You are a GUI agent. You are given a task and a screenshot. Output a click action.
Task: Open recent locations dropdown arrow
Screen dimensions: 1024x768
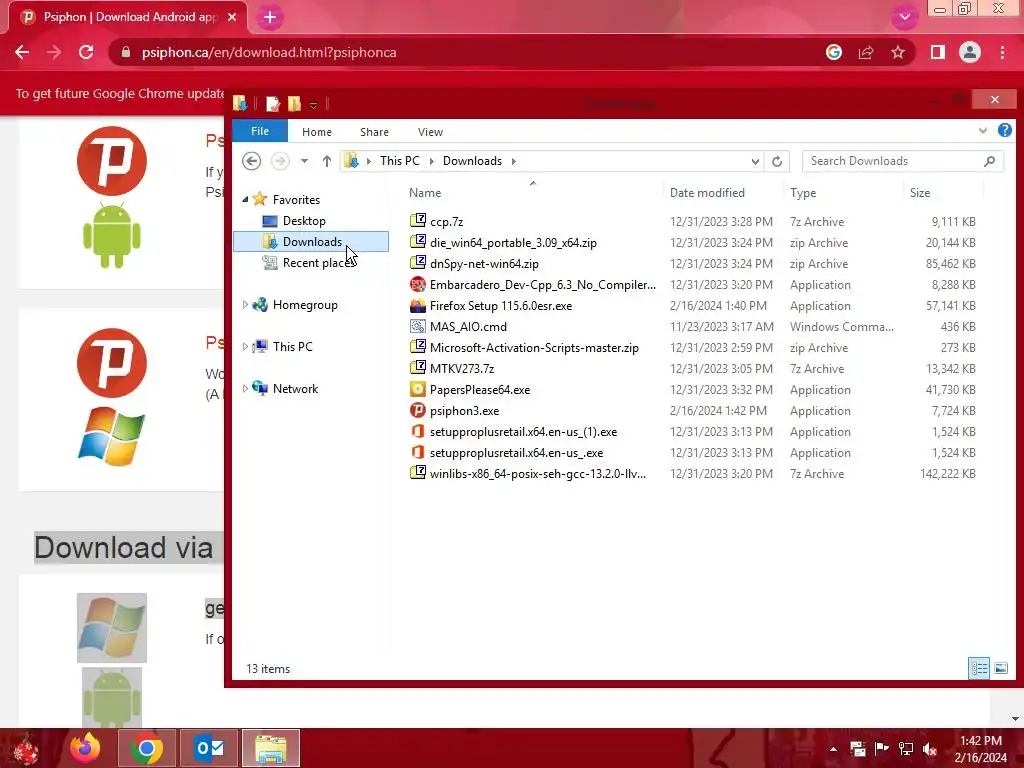(304, 161)
